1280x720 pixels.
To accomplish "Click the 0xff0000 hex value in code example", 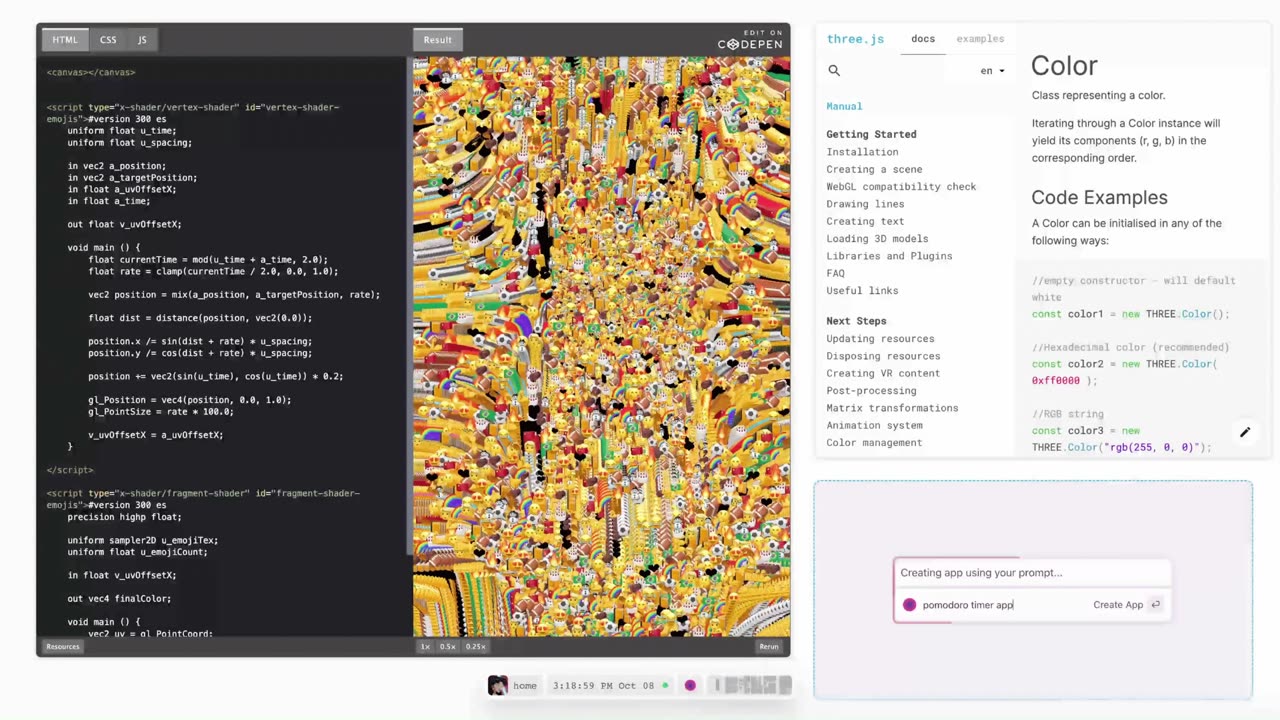I will (x=1056, y=381).
